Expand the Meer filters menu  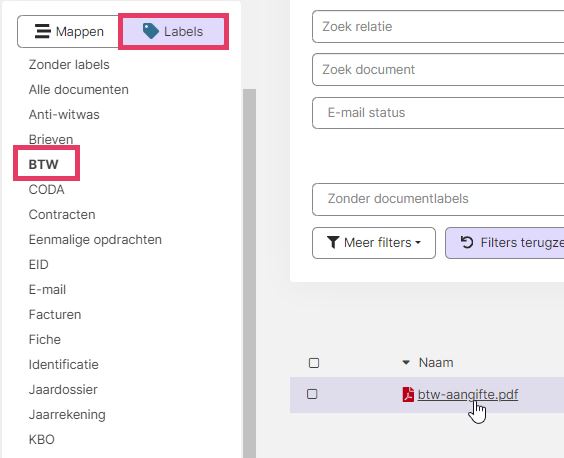374,243
